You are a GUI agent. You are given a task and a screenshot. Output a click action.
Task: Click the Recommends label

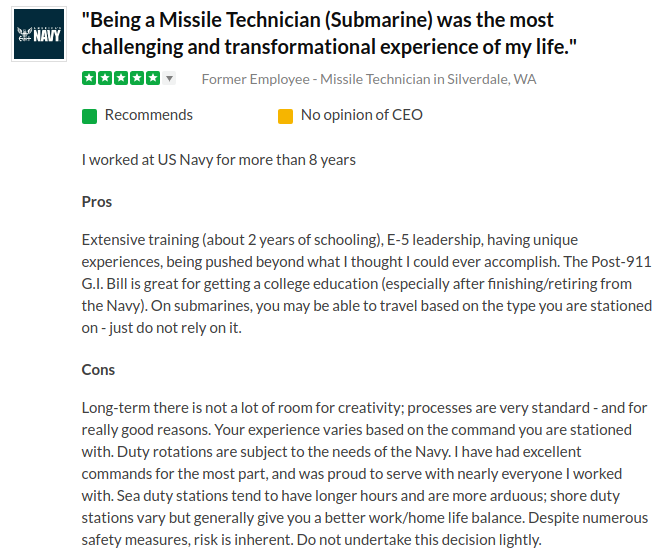148,115
